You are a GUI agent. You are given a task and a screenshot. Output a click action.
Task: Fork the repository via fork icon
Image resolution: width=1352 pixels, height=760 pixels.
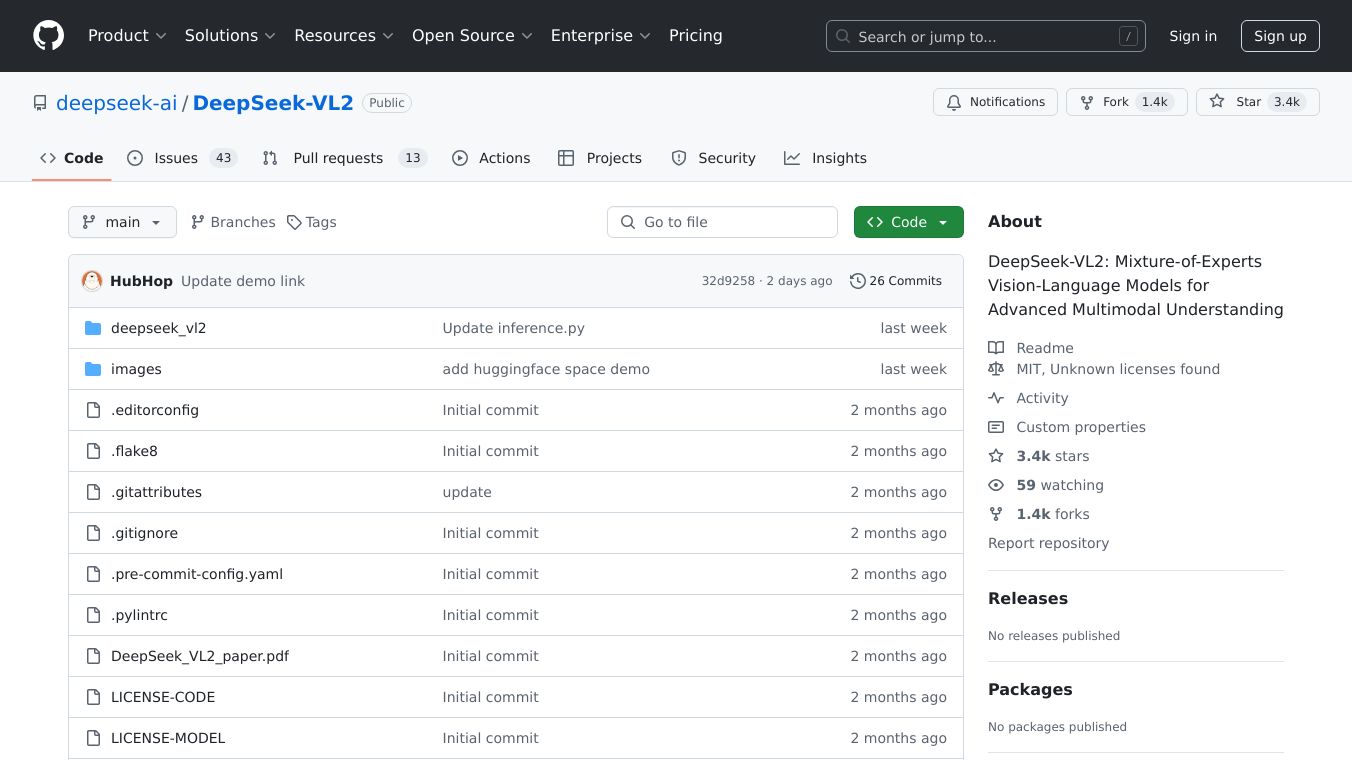click(1087, 102)
